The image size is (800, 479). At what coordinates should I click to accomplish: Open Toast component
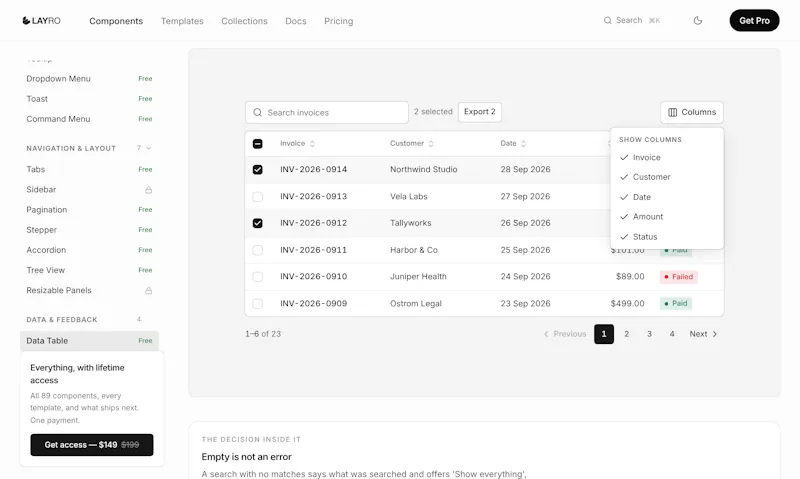(x=89, y=99)
